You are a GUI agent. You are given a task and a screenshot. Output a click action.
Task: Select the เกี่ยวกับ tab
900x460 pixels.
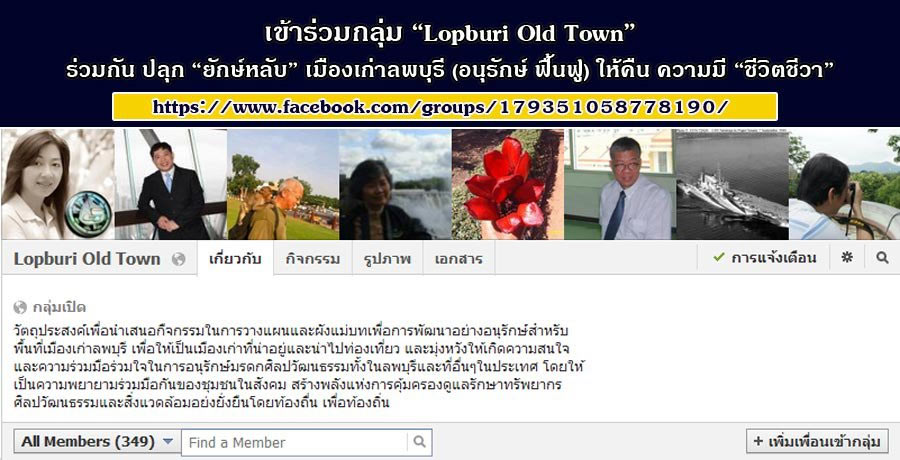coord(235,259)
